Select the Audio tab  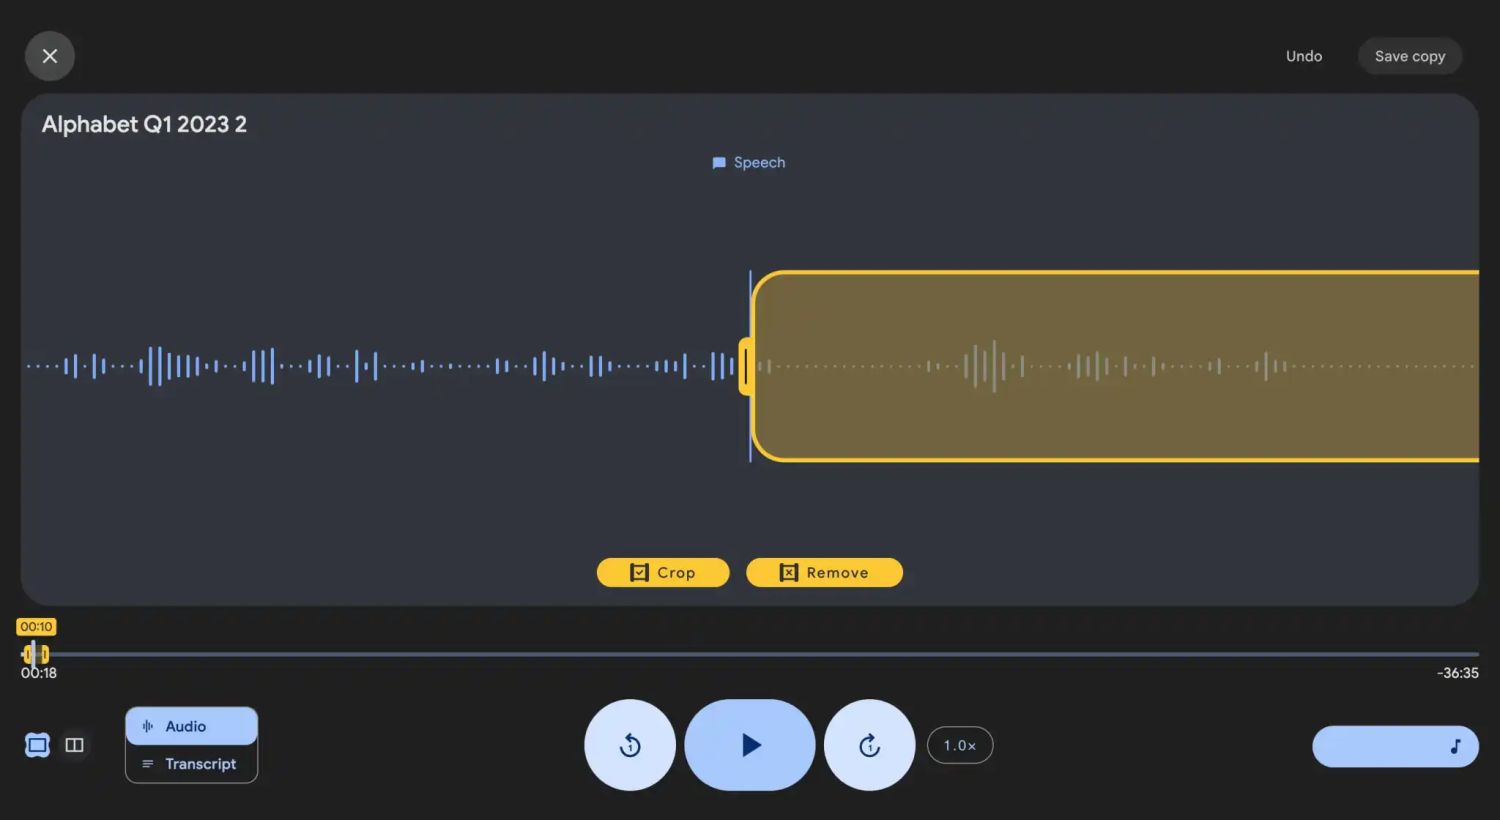coord(191,727)
